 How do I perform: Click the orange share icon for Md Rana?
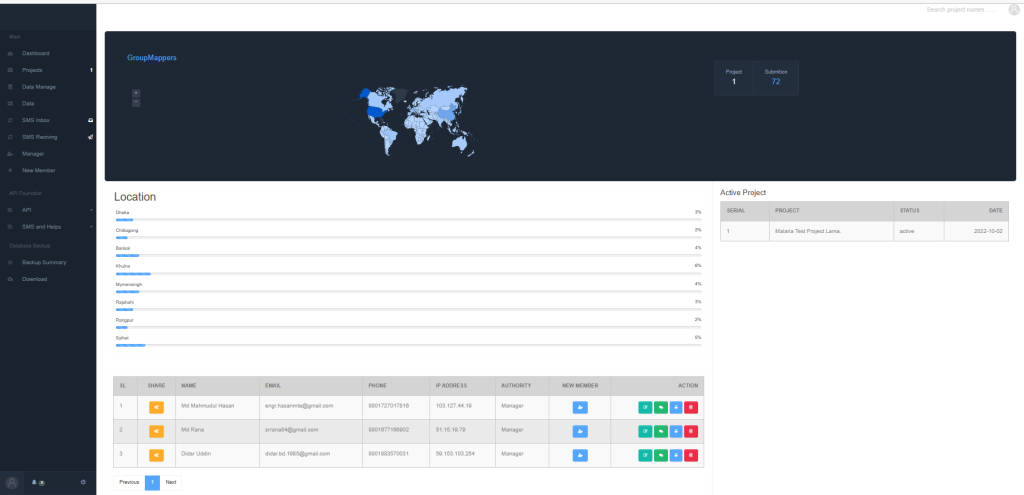coord(156,430)
